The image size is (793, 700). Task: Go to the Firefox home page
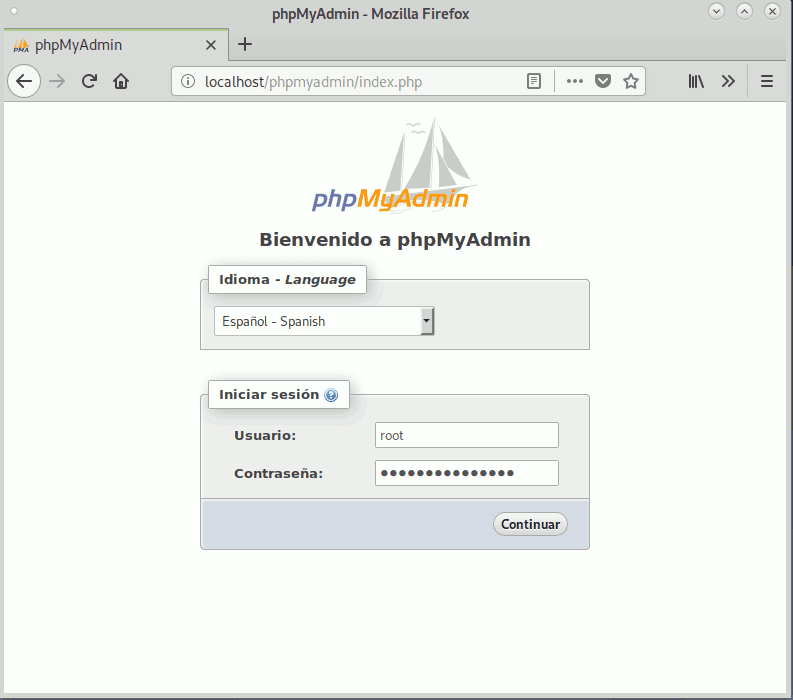(x=121, y=82)
